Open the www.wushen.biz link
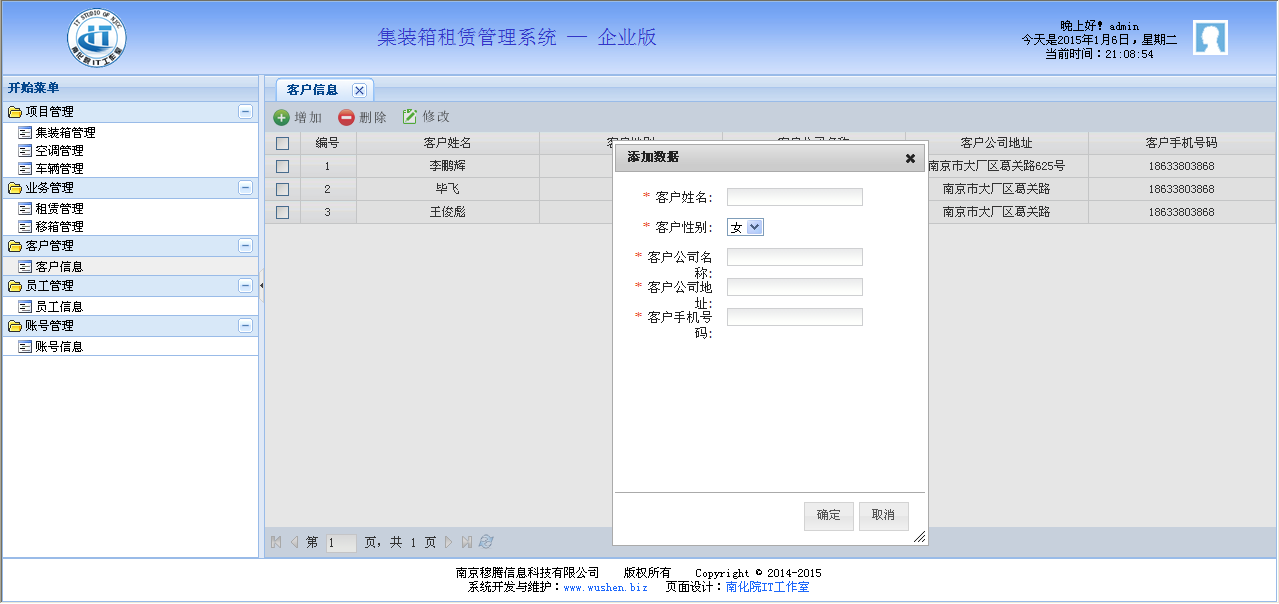This screenshot has width=1279, height=604. pyautogui.click(x=605, y=587)
